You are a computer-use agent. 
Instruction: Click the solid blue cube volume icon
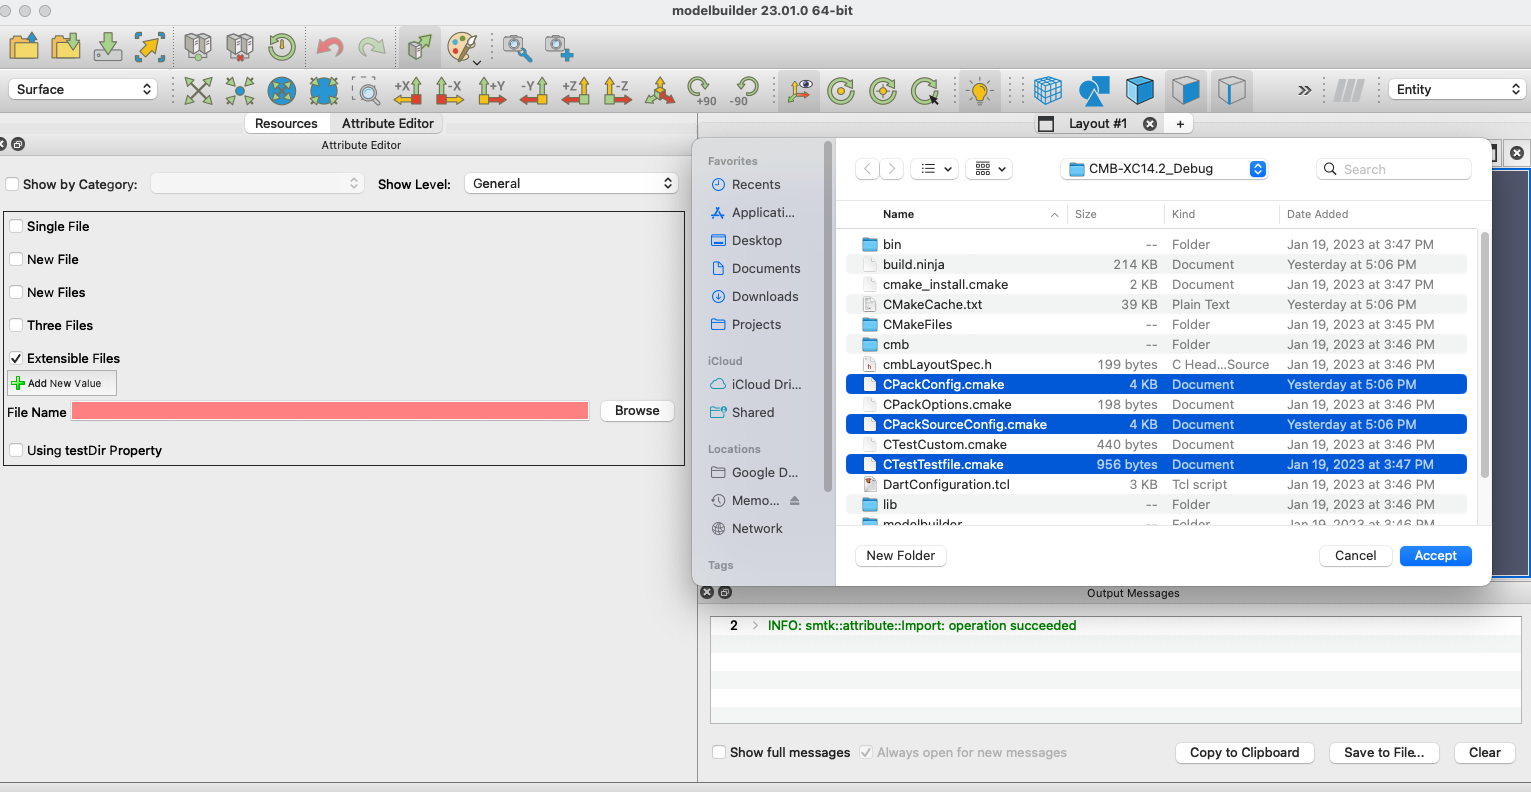1140,91
